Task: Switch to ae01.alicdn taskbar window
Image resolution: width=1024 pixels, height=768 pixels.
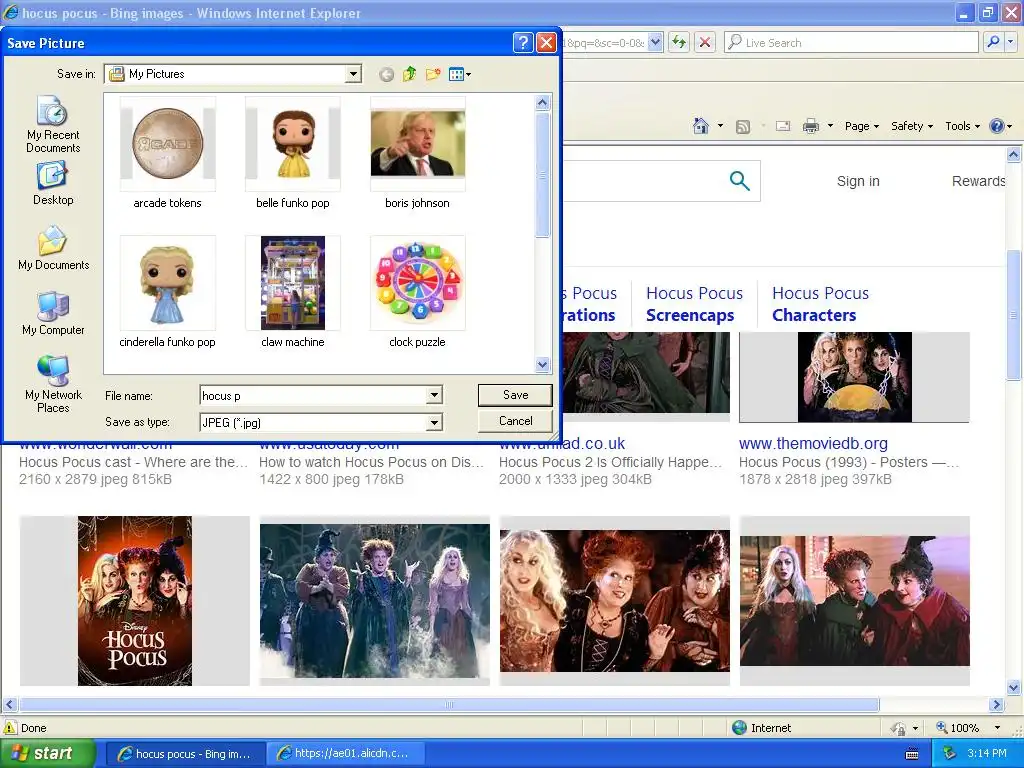Action: (x=344, y=754)
